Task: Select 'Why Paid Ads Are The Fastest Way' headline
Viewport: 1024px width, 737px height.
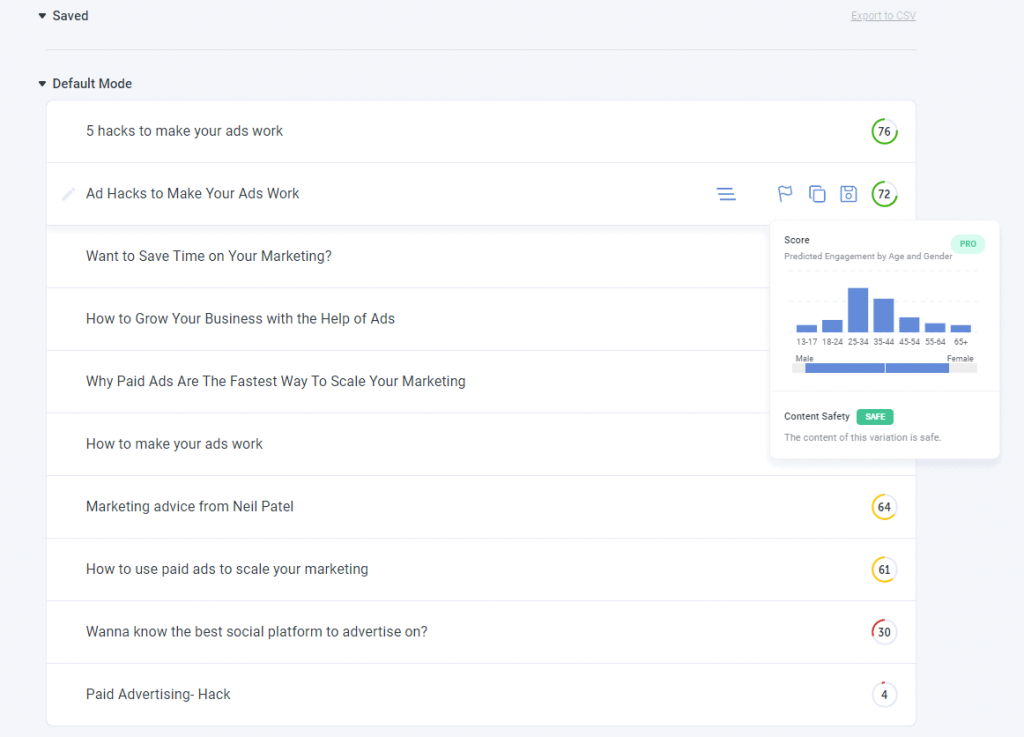Action: [x=276, y=381]
